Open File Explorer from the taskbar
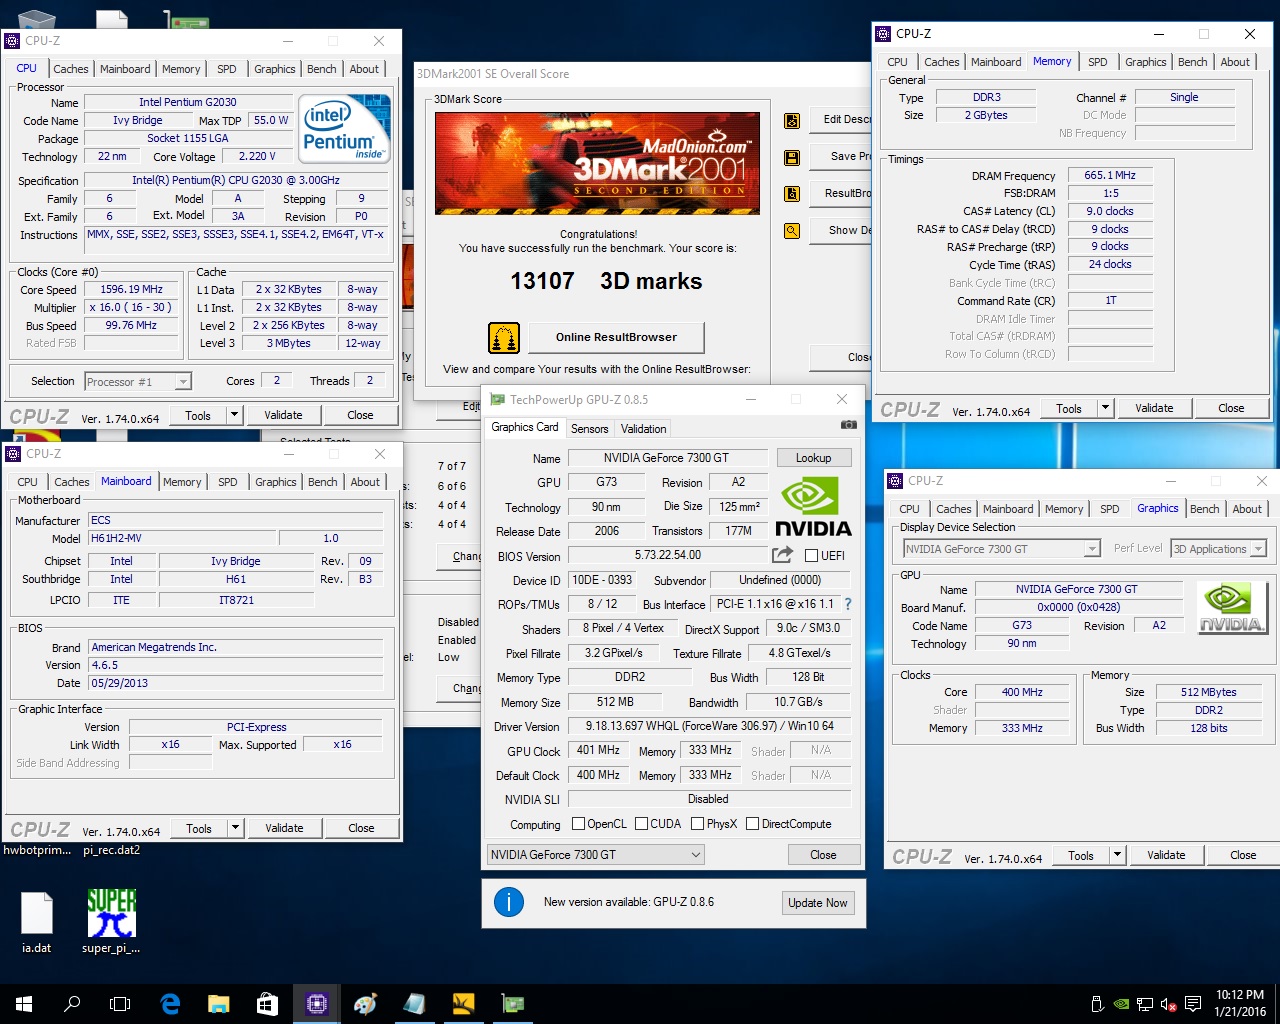The width and height of the screenshot is (1280, 1024). tap(219, 1004)
